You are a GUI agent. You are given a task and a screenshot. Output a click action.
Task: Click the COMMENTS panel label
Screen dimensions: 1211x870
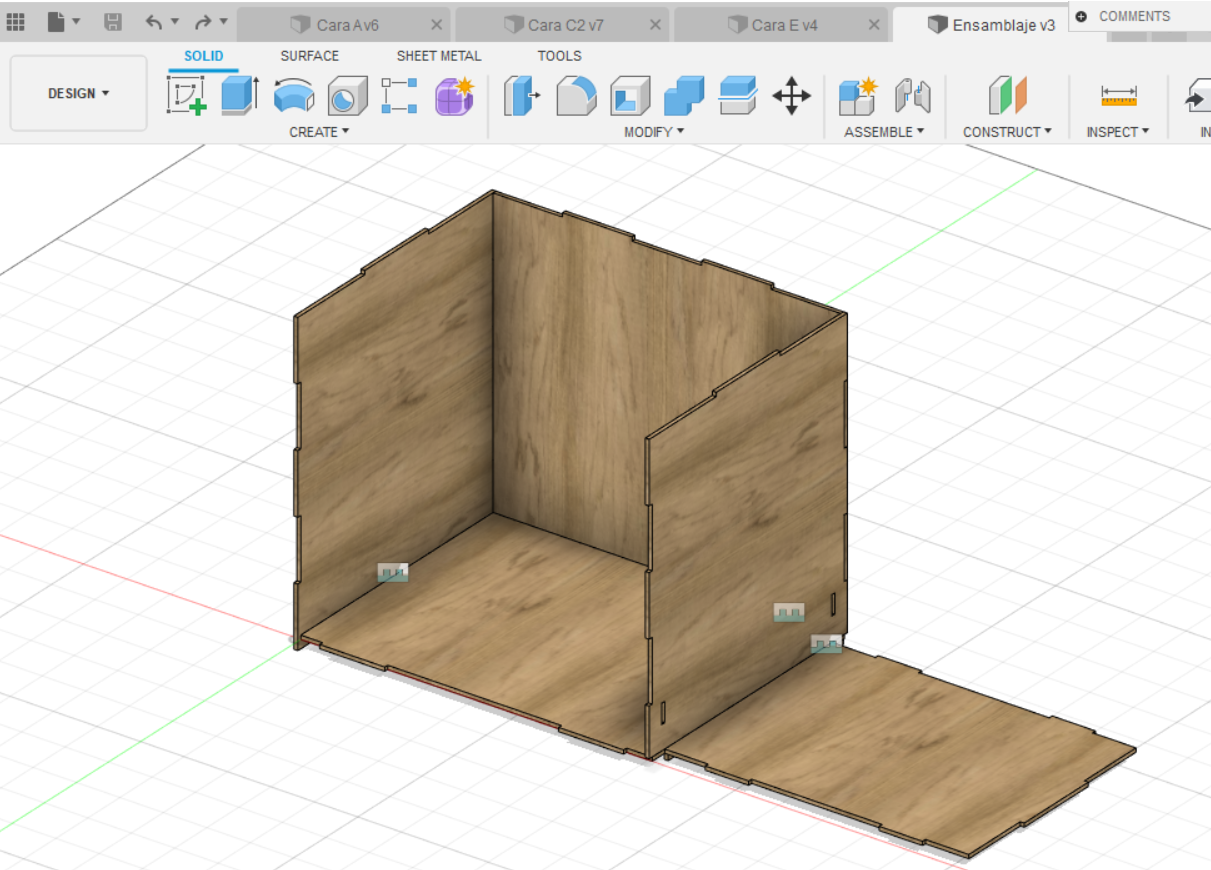(x=1134, y=16)
